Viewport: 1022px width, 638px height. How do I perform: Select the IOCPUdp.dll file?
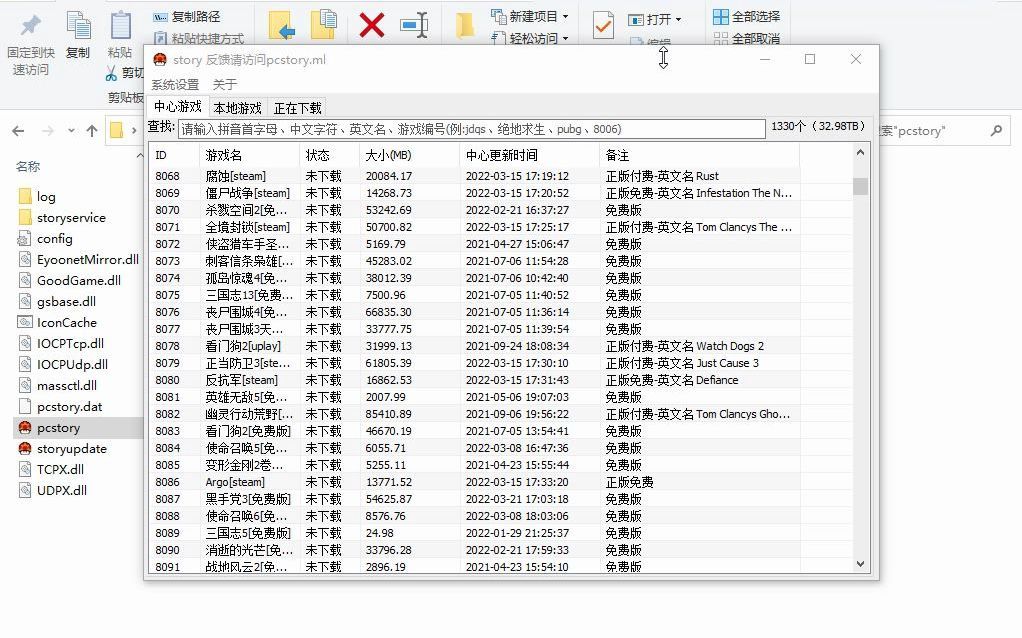click(x=63, y=364)
